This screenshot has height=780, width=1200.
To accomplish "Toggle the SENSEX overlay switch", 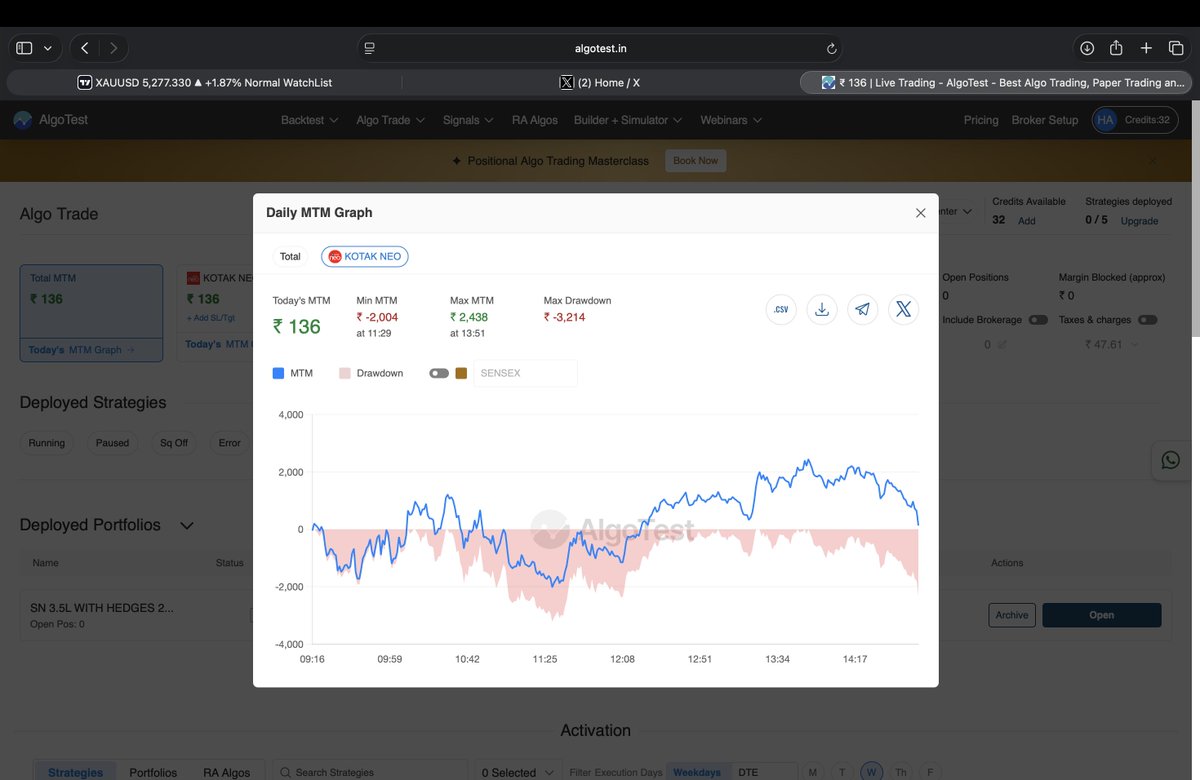I will pos(439,373).
